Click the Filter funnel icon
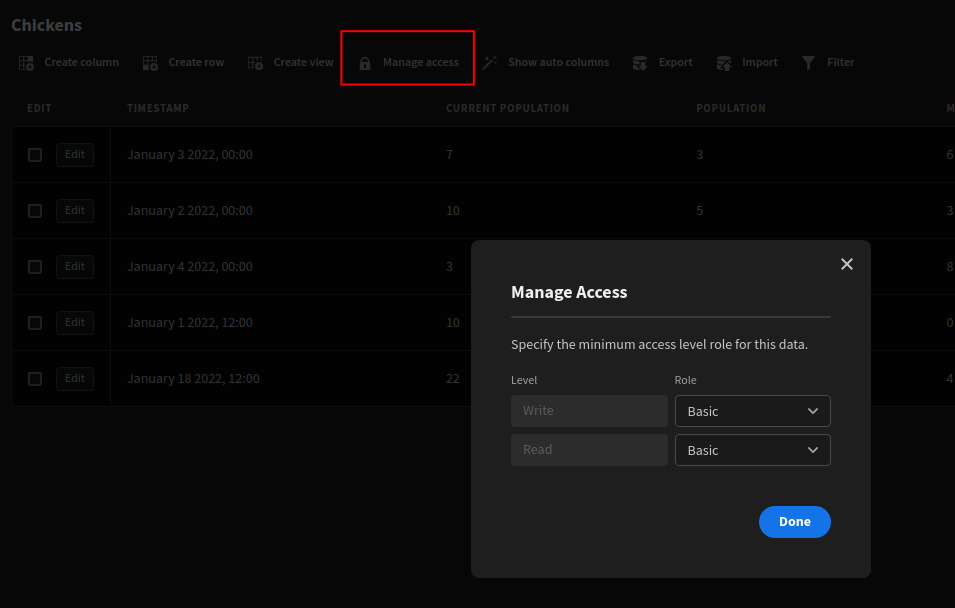Screen dimensions: 955x608 click(x=808, y=63)
